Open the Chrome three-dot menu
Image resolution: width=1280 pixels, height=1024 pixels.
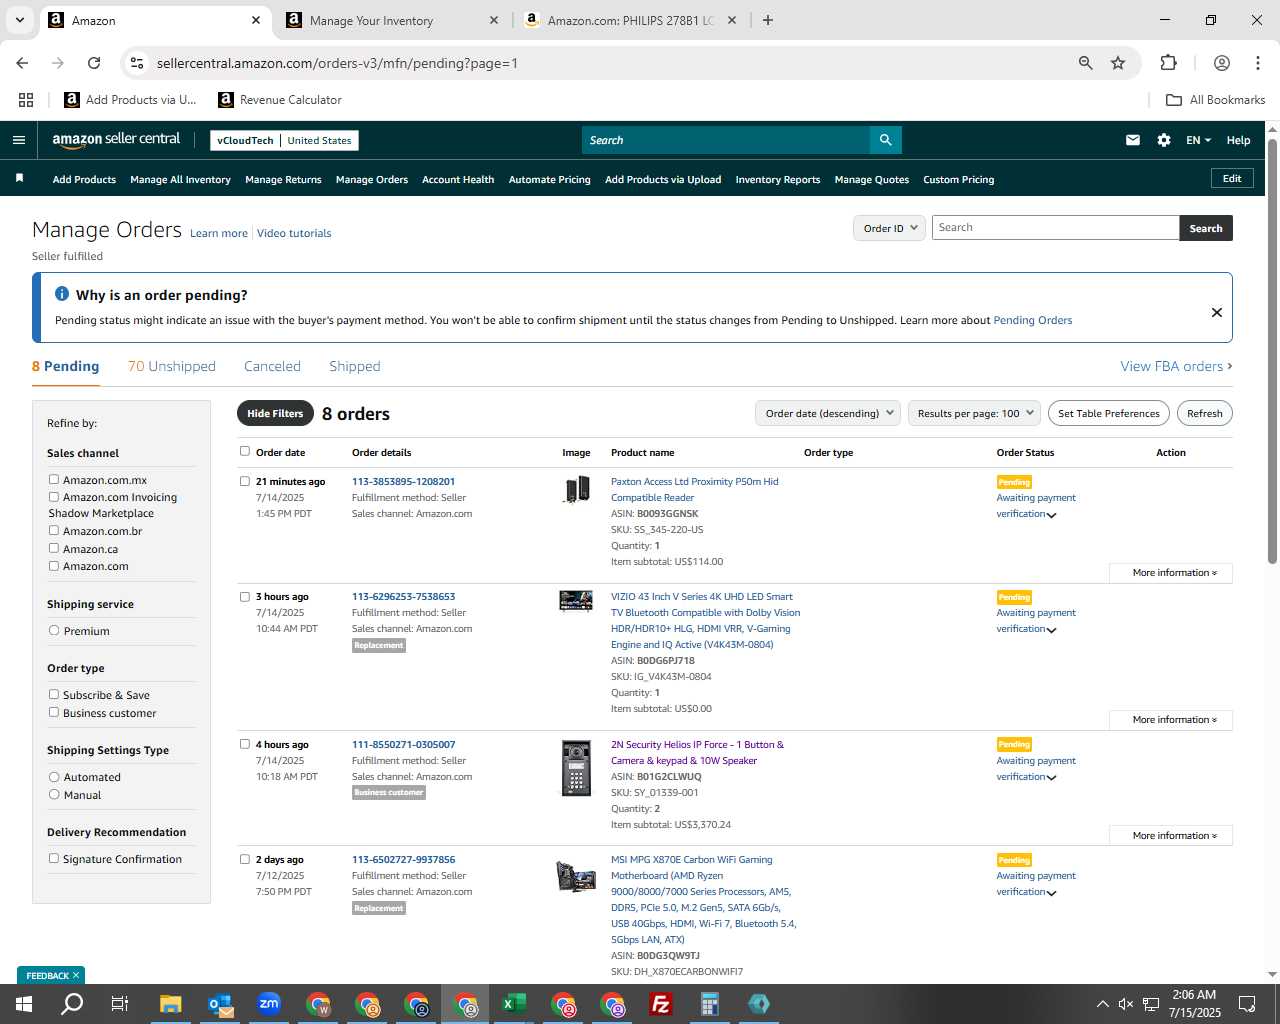pos(1258,63)
